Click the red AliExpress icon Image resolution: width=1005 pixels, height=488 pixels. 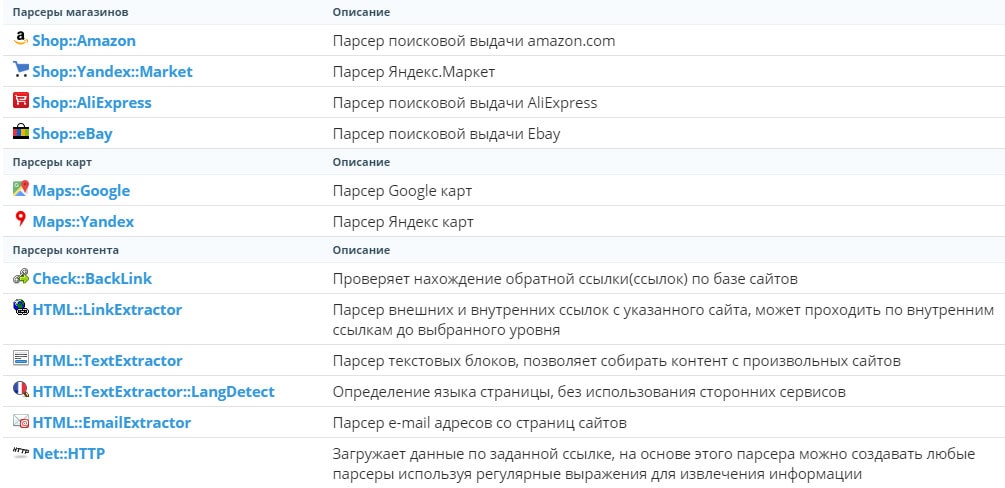[21, 100]
